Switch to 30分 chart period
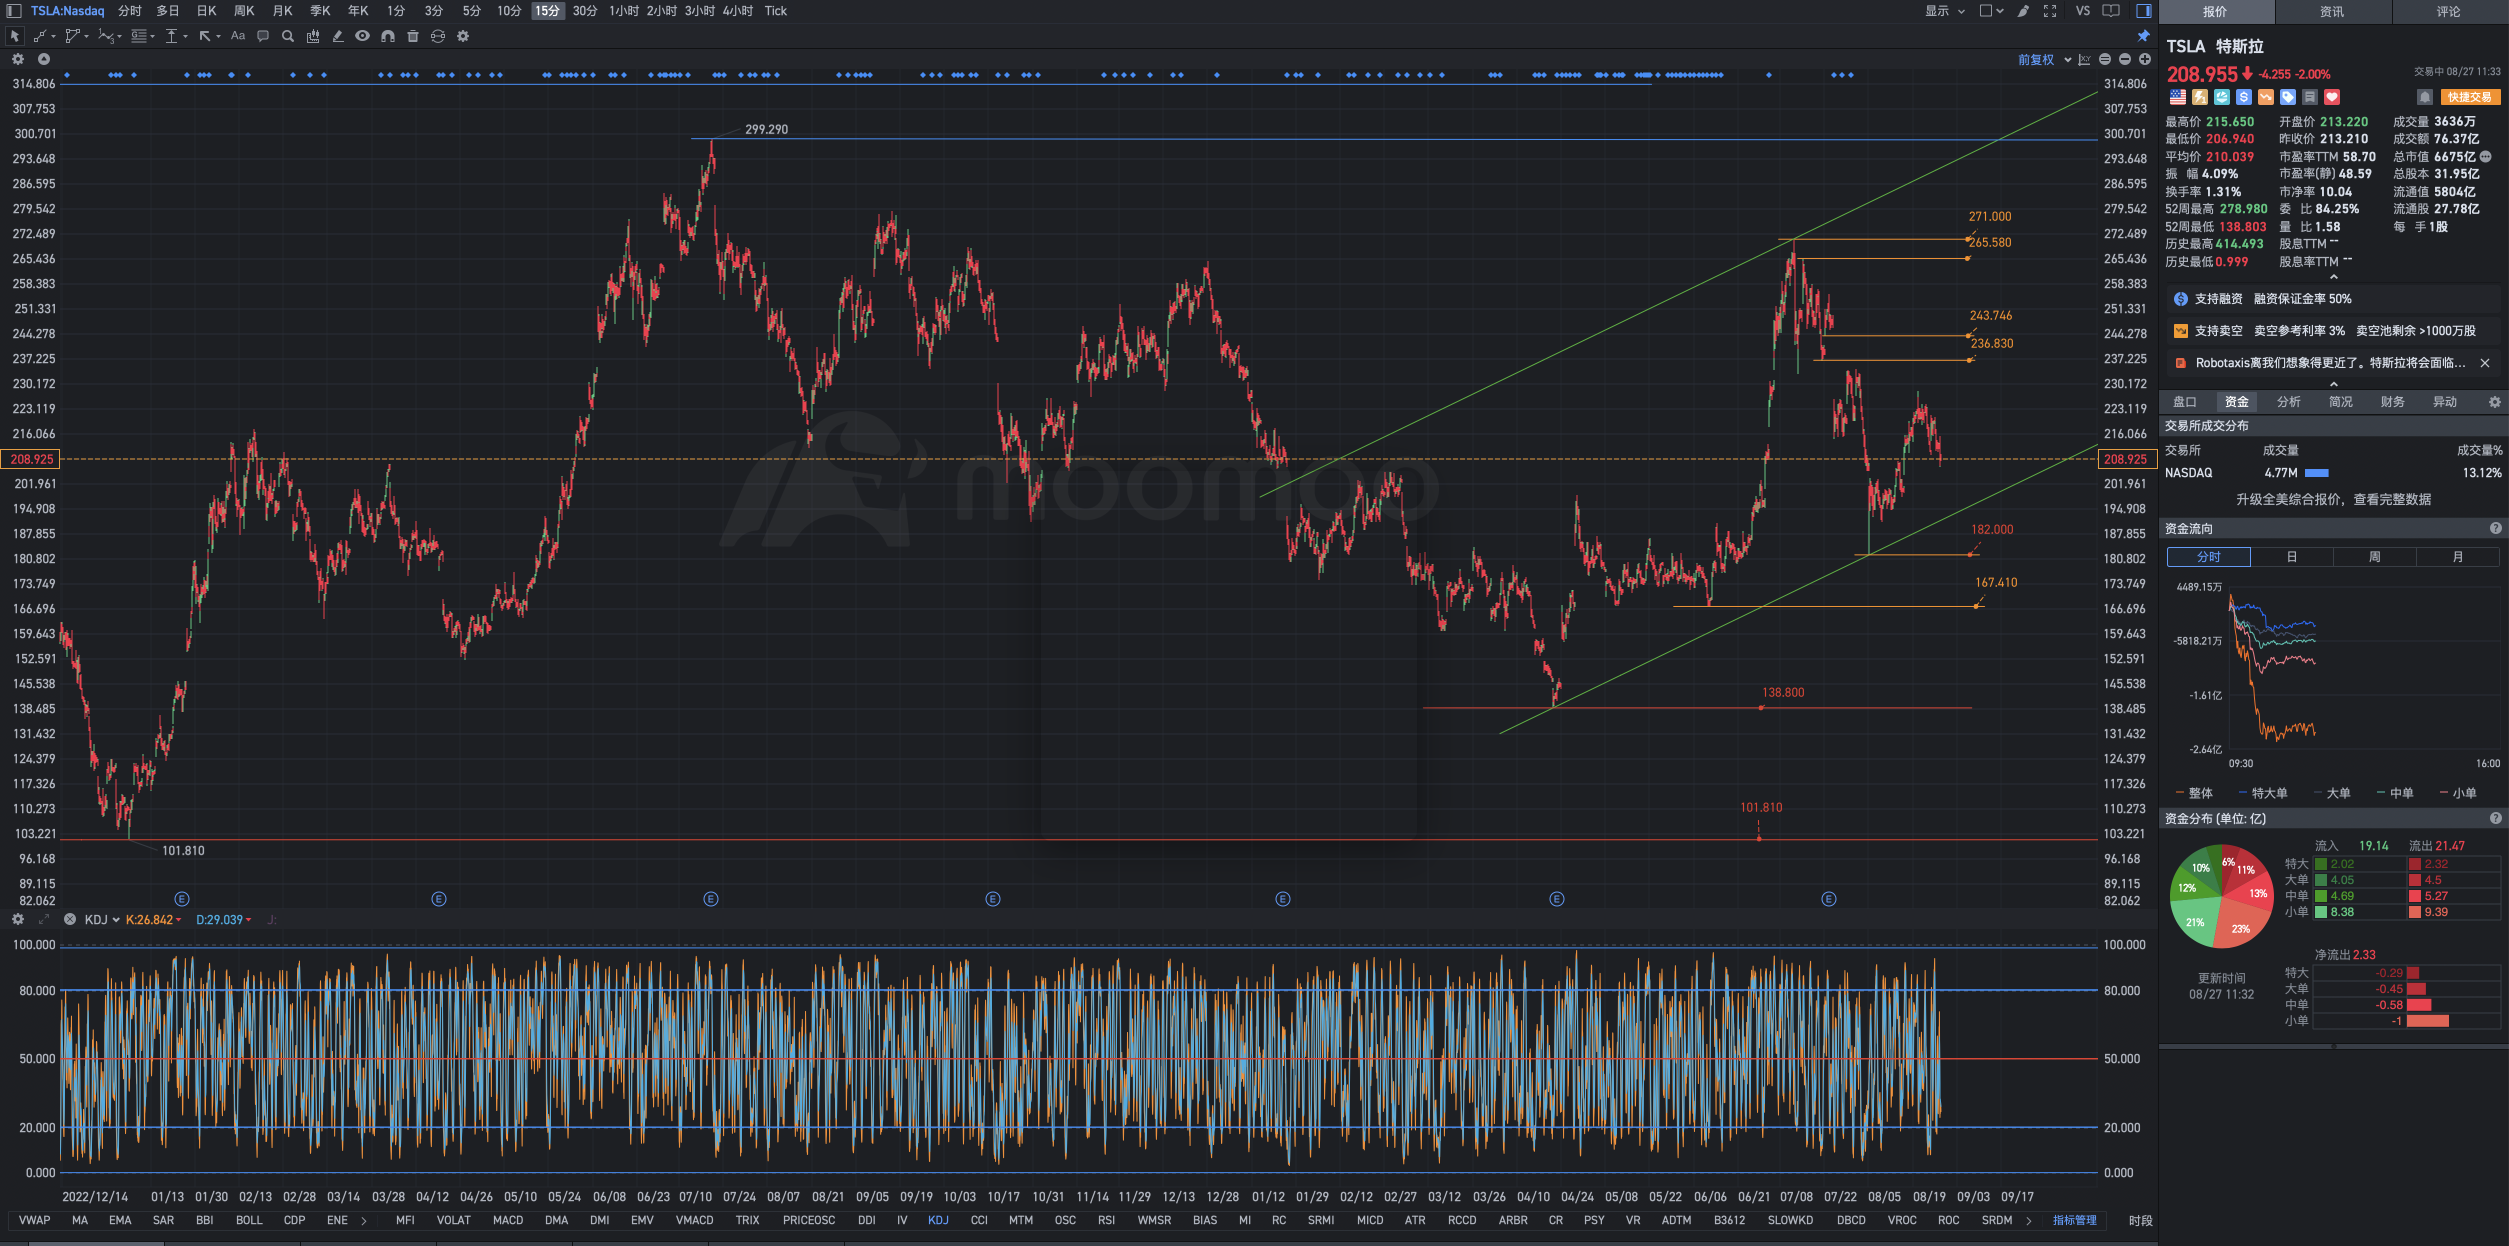This screenshot has width=2509, height=1246. [x=585, y=11]
